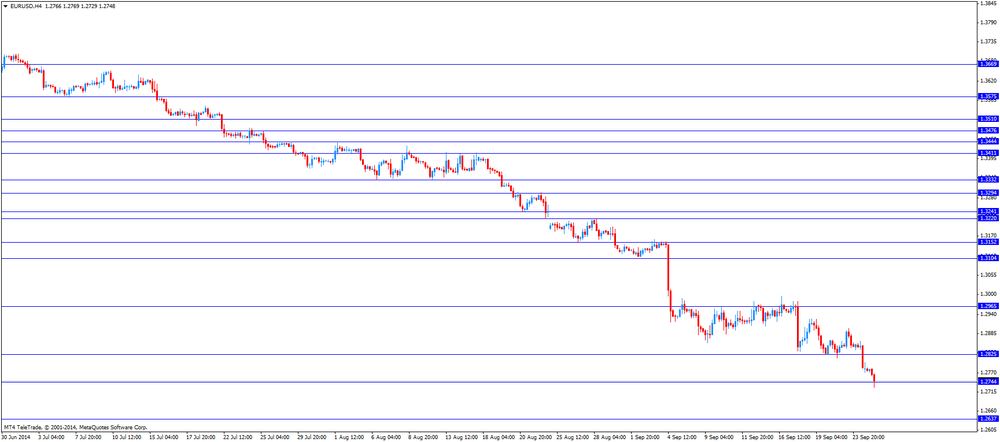The height and width of the screenshot is (442, 1000).
Task: Select the 1.3575 horizontal line price tag
Action: pos(988,97)
